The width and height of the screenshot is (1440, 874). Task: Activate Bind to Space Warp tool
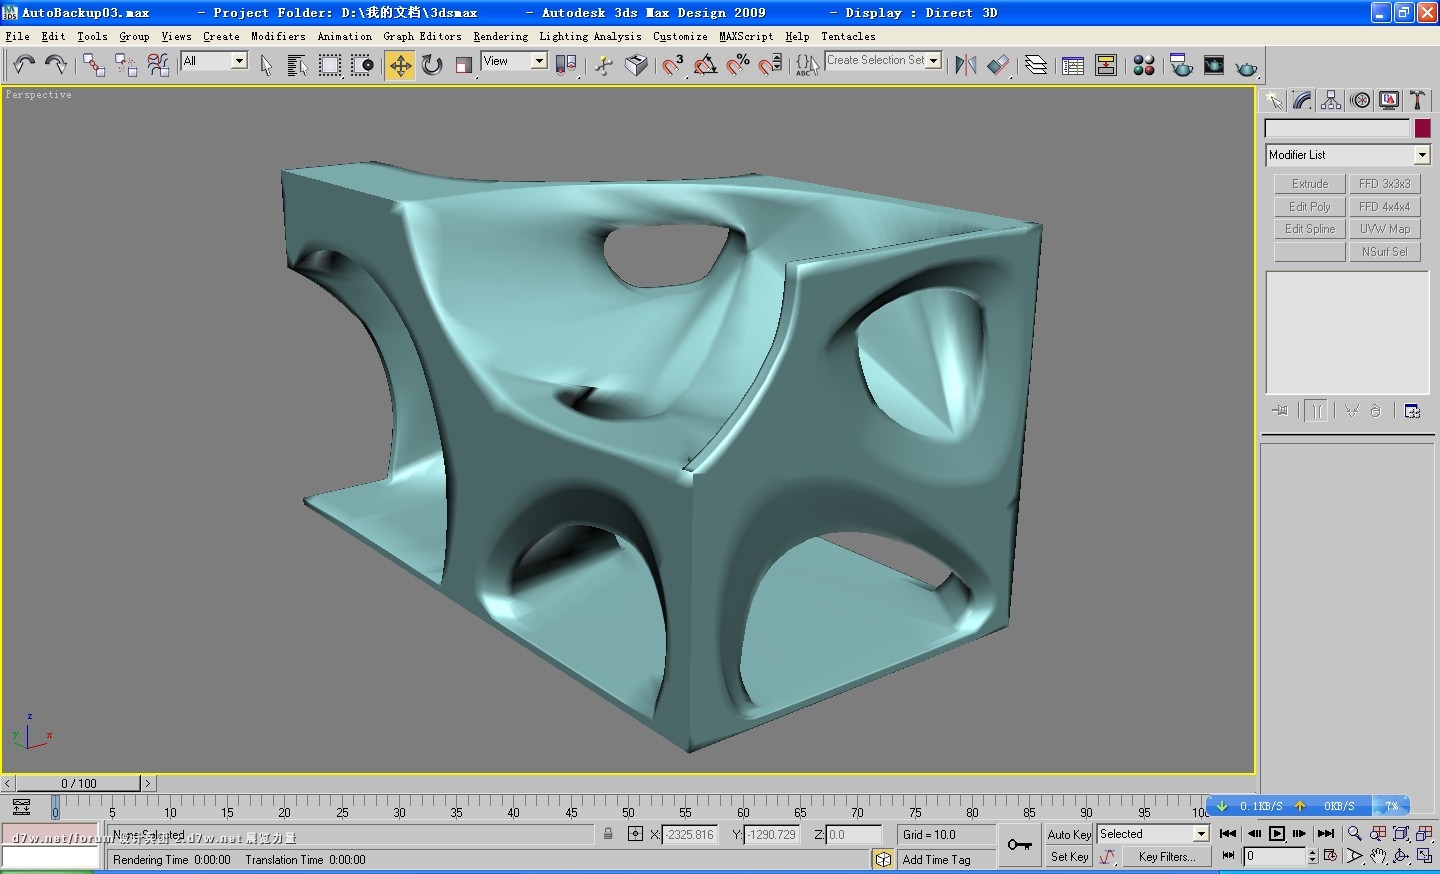pyautogui.click(x=158, y=65)
